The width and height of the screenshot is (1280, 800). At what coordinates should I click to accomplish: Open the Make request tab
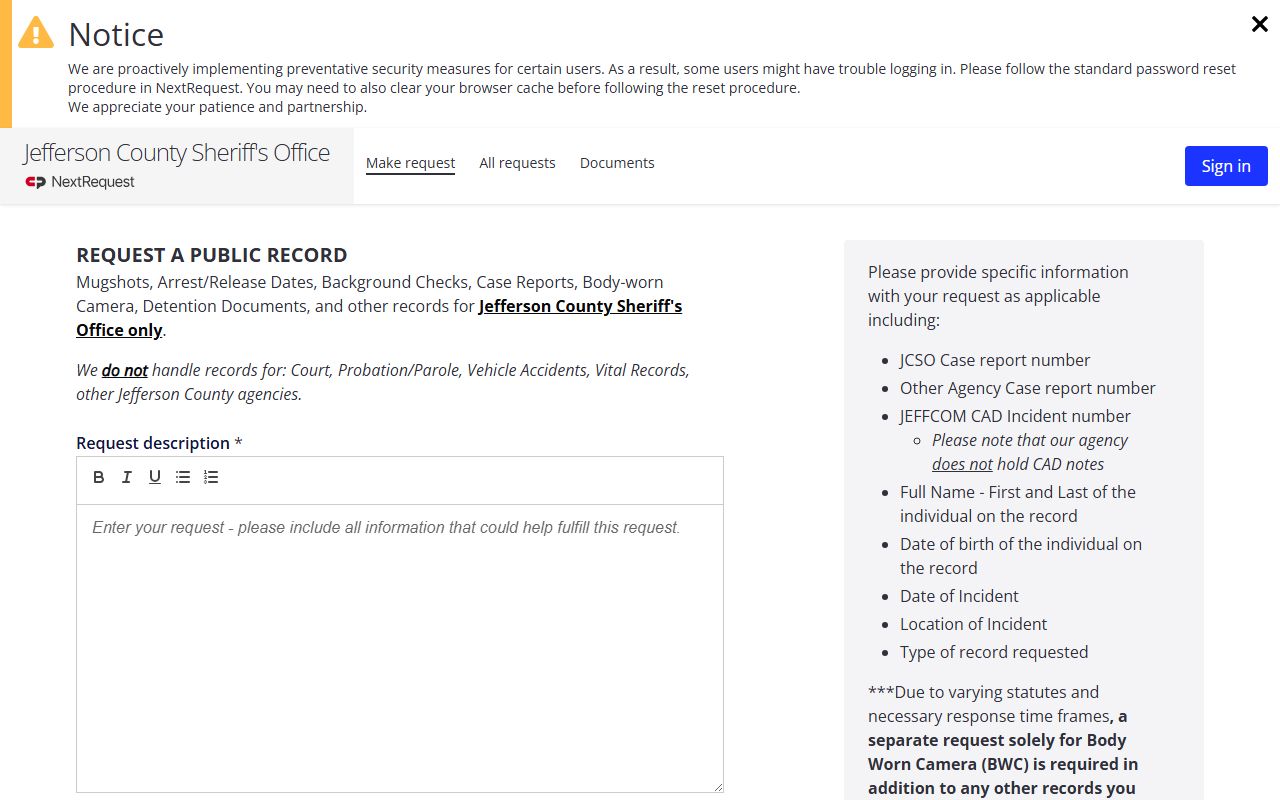410,163
